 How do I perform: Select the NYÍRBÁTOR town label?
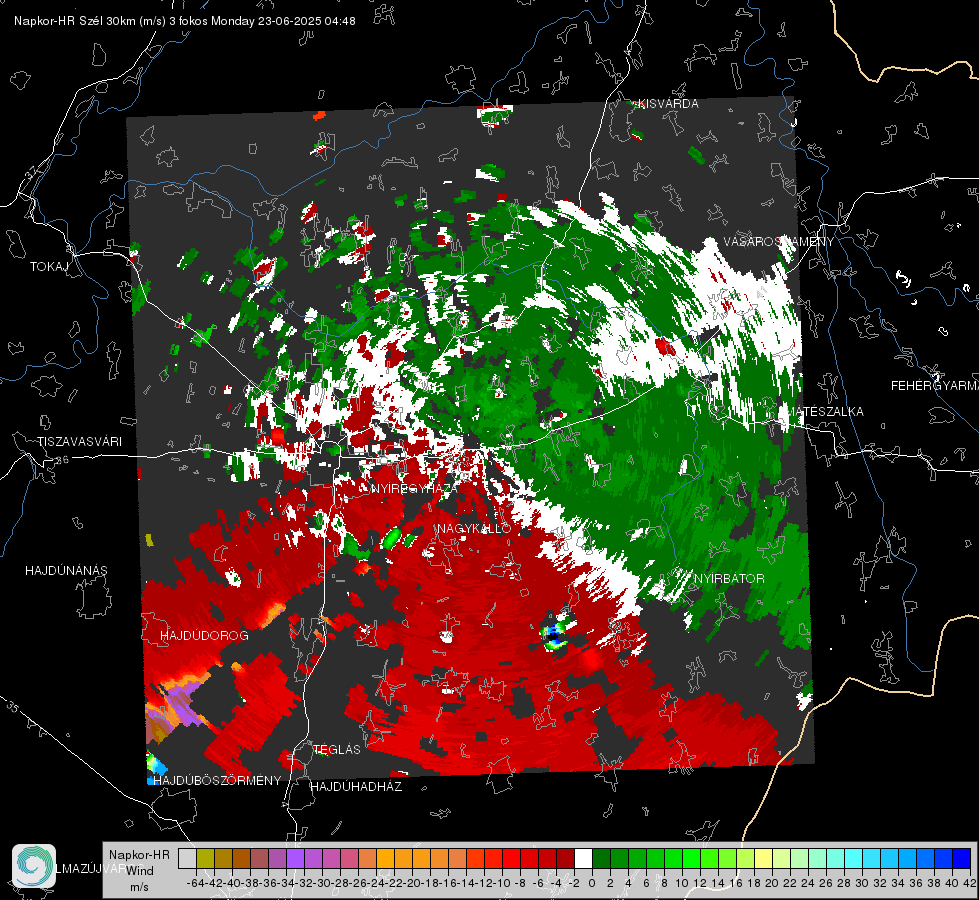pyautogui.click(x=729, y=578)
